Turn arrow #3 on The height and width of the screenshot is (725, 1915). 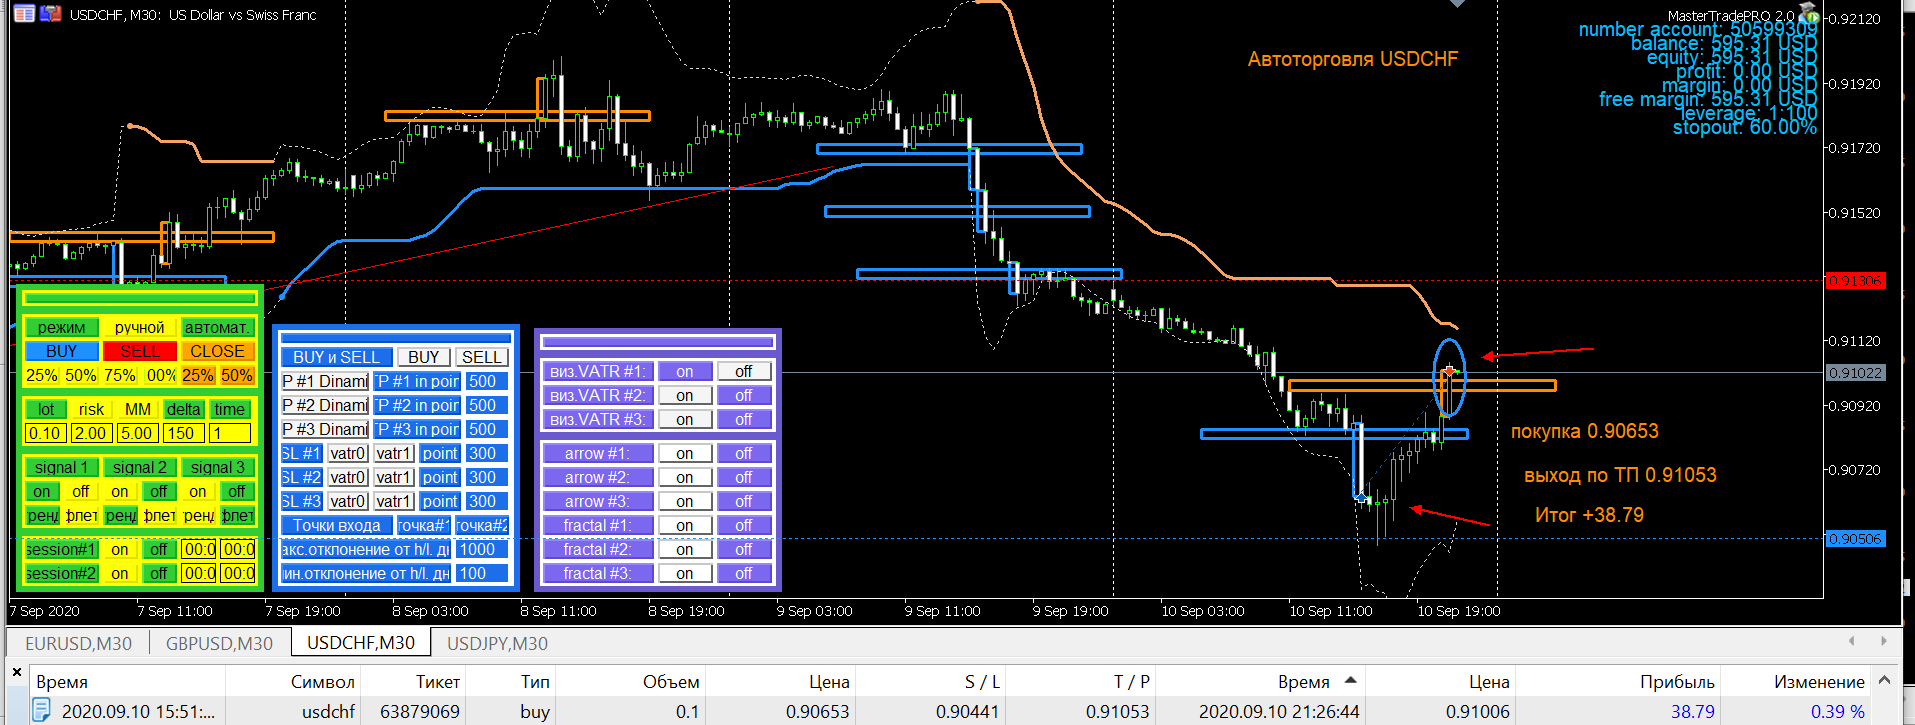point(685,501)
